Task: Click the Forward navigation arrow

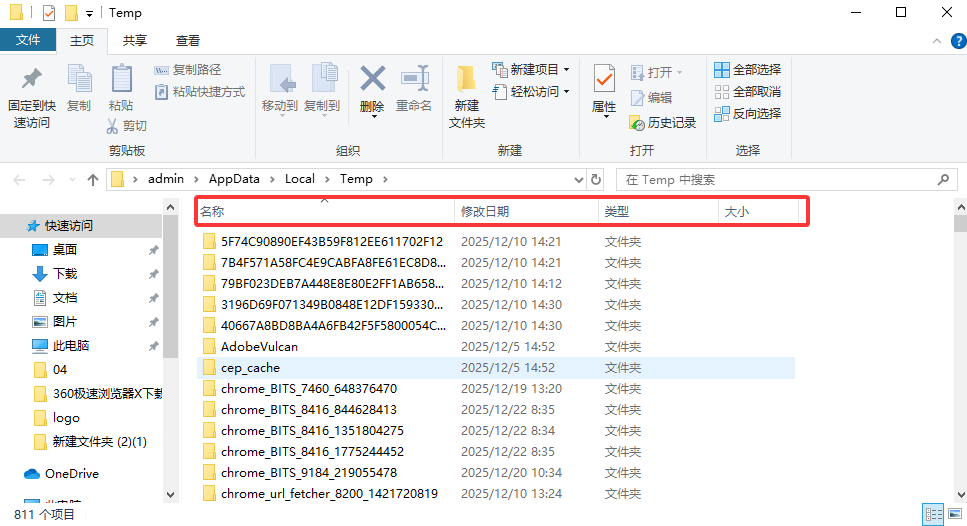Action: 48,180
